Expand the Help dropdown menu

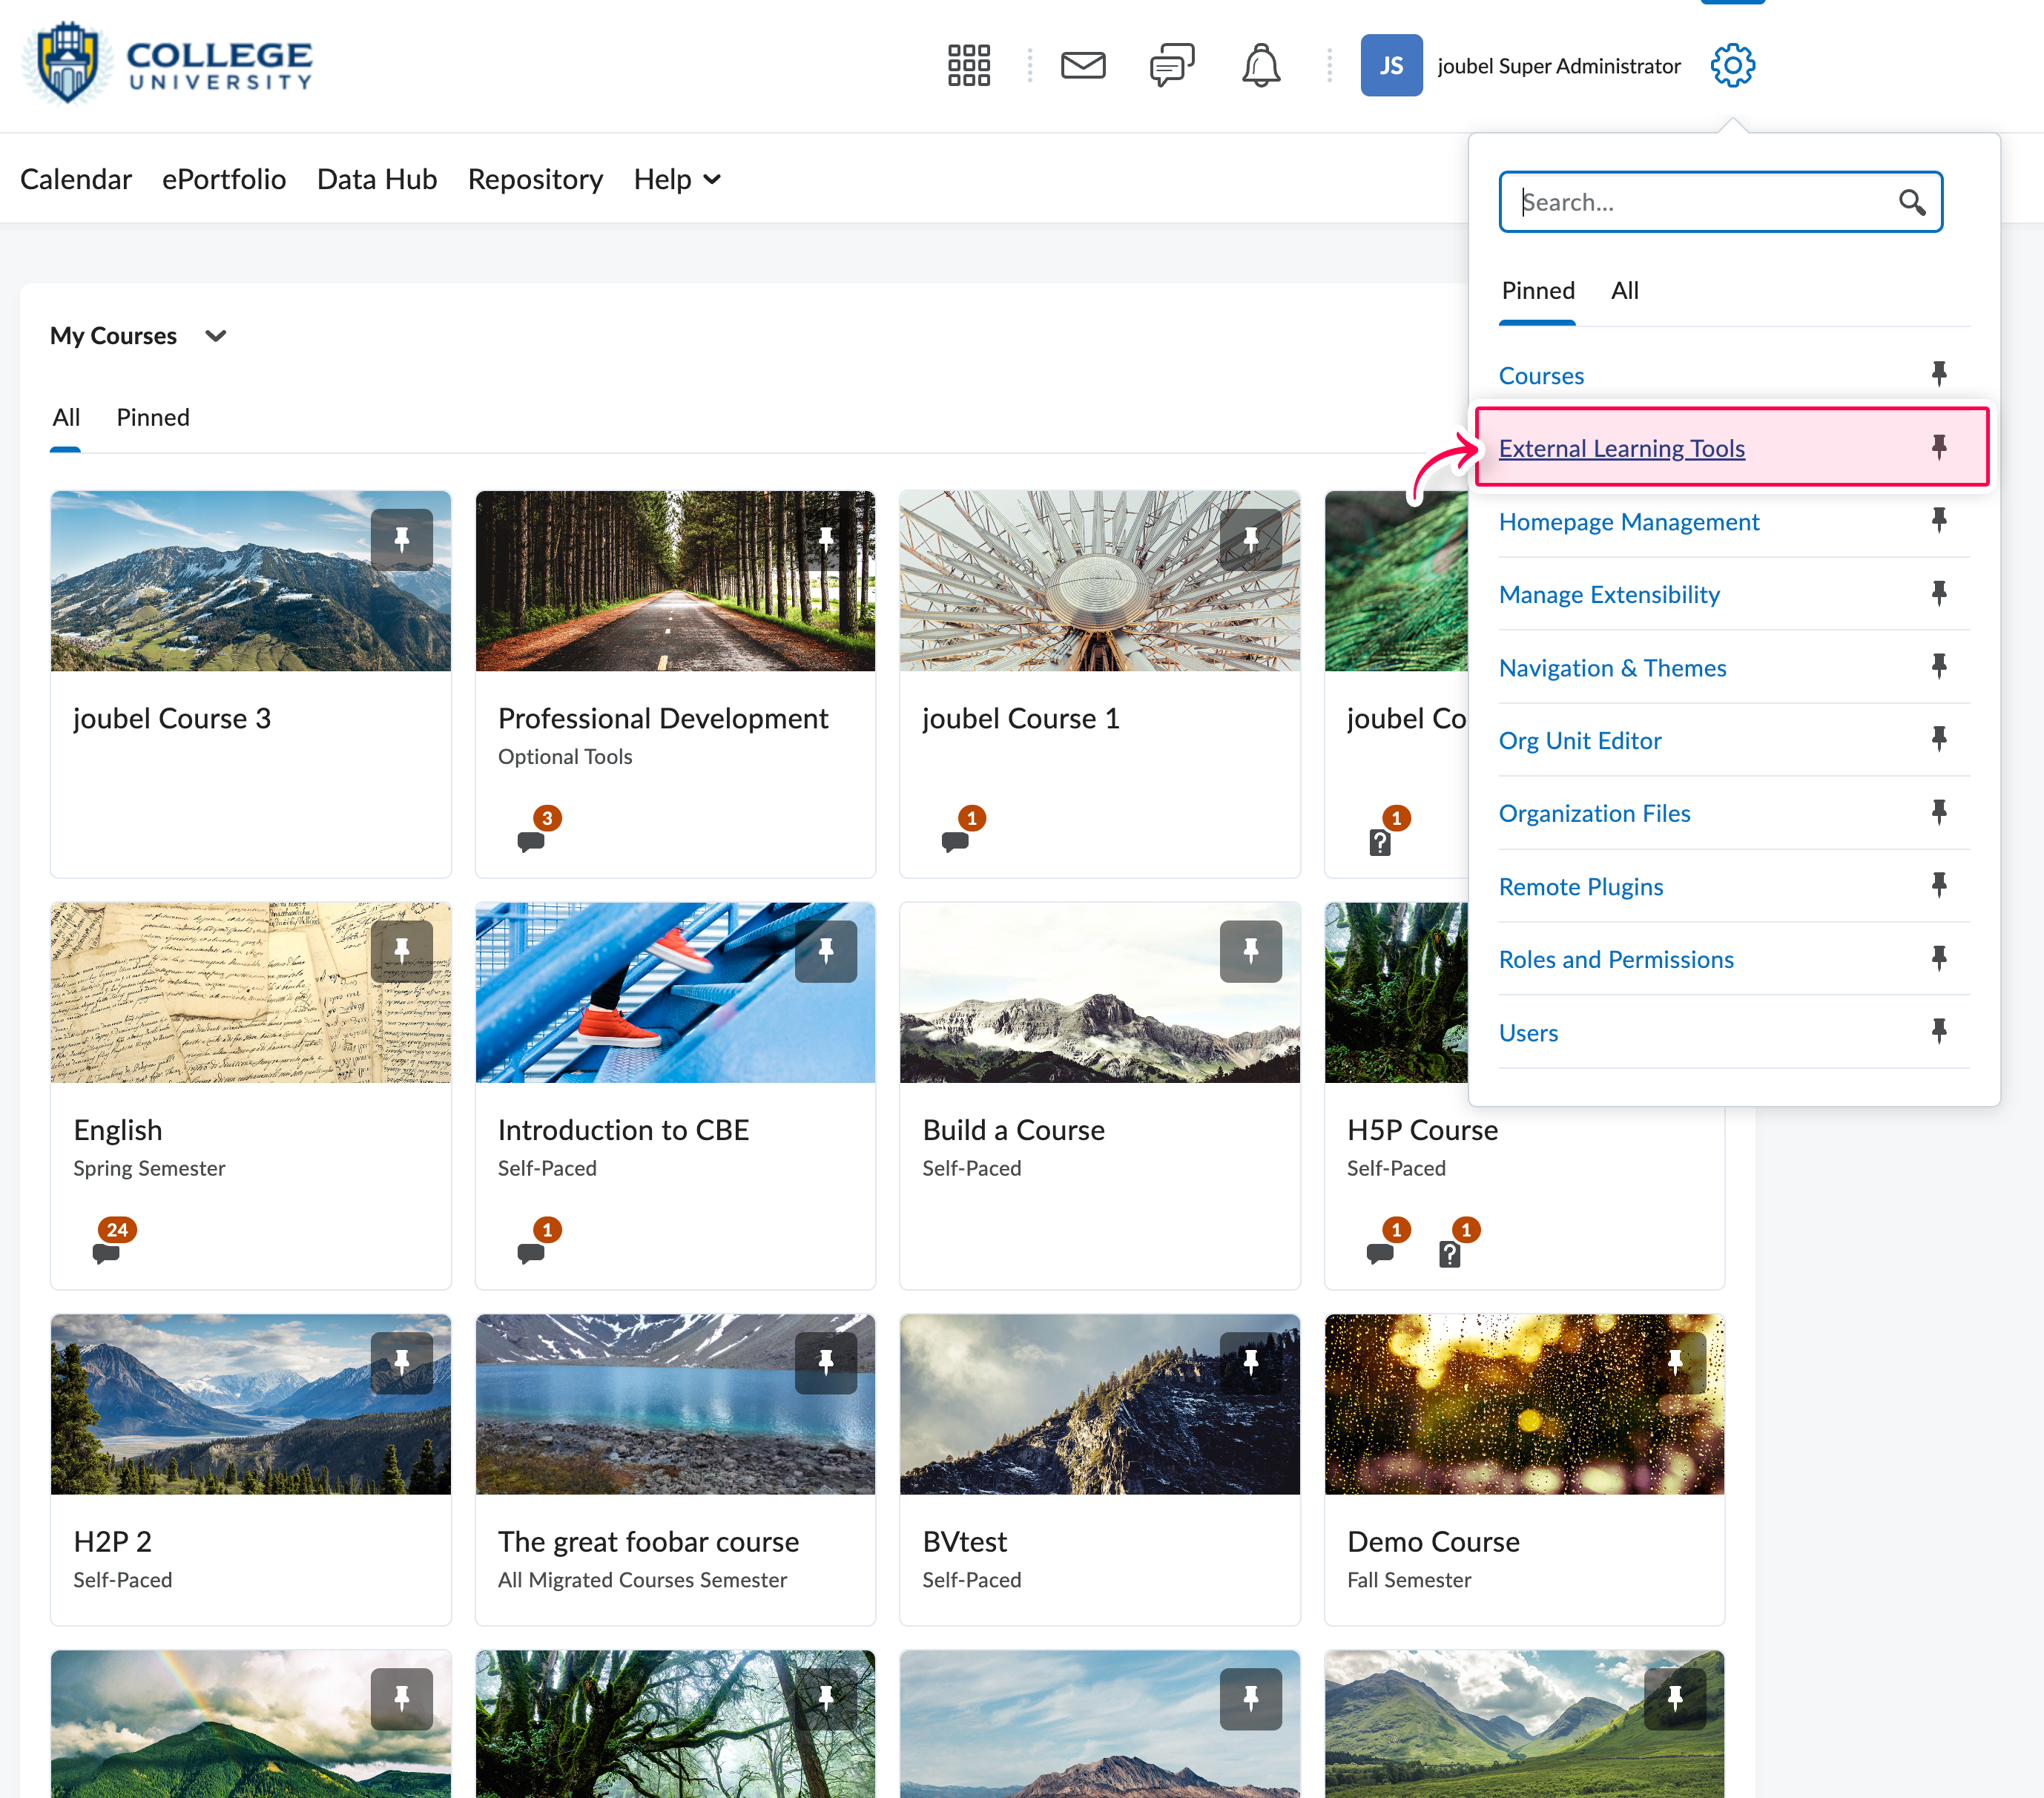pyautogui.click(x=677, y=180)
